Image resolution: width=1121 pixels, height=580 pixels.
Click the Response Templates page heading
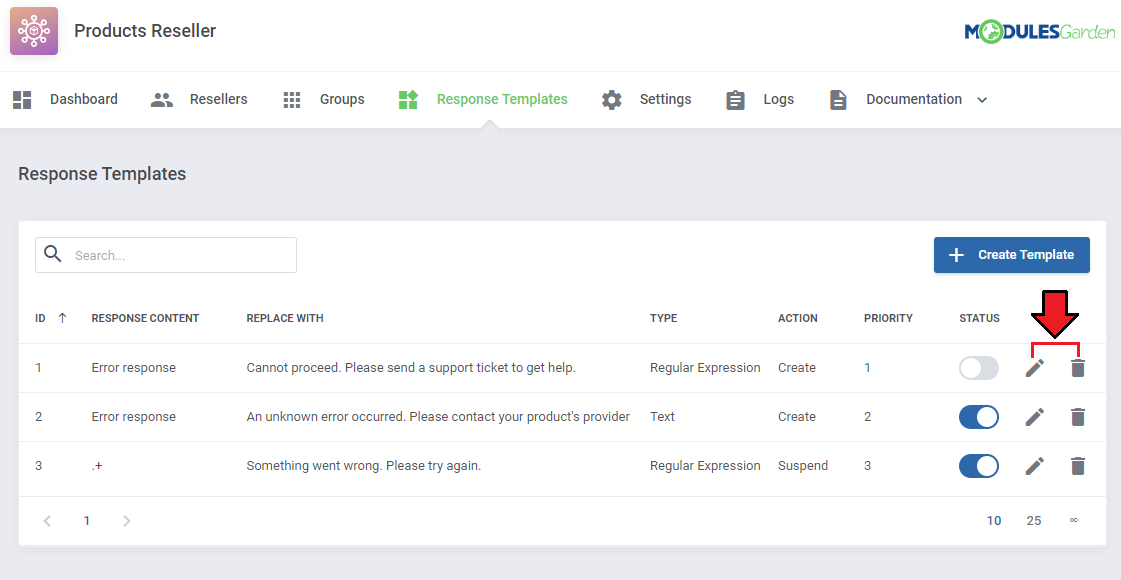pos(102,174)
